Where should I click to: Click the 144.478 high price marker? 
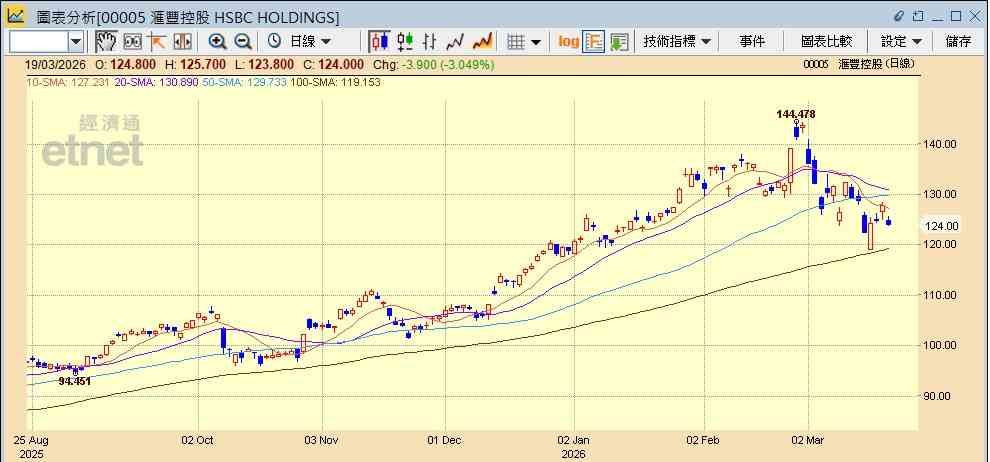(796, 114)
